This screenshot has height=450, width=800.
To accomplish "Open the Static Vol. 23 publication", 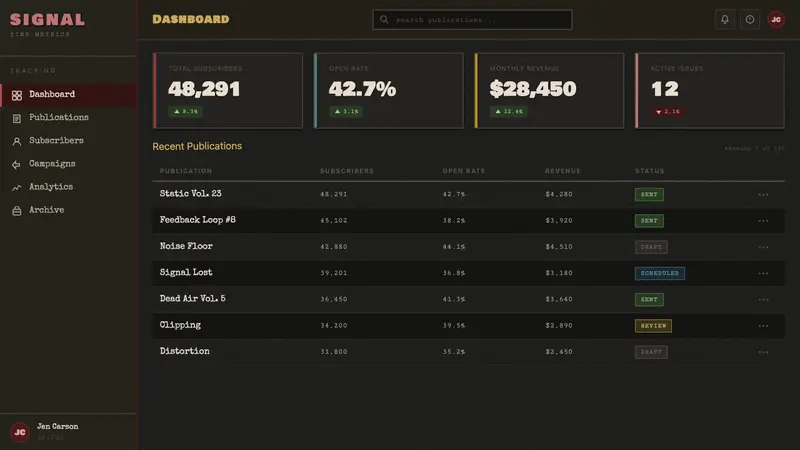I will (x=190, y=194).
